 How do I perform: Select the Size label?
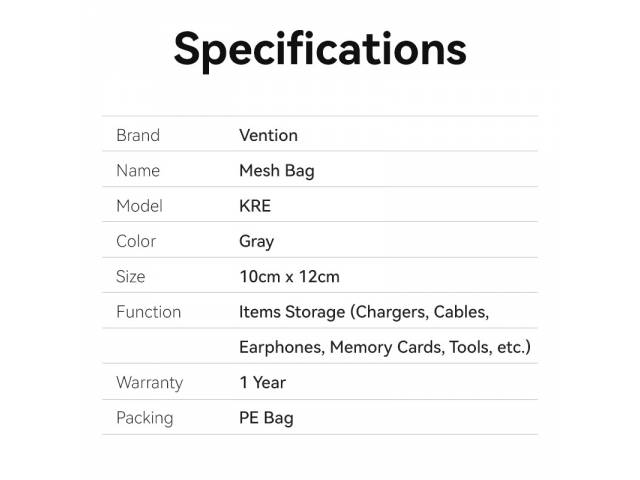click(x=131, y=276)
